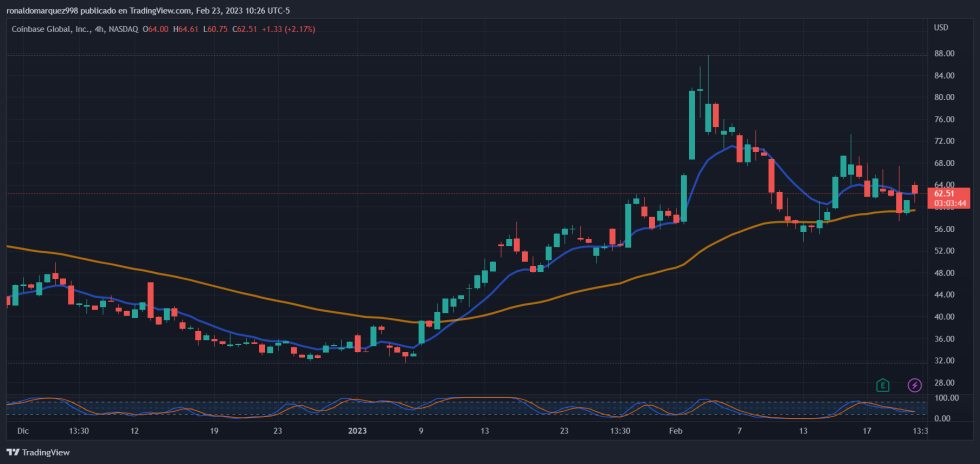Click the 03:03:44 candle countdown timer
The width and height of the screenshot is (980, 464).
[x=949, y=203]
